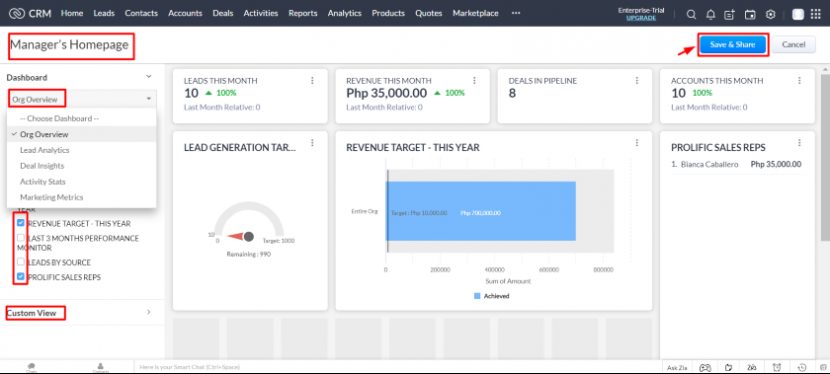
Task: Click Ask Zia in bottom bar
Action: 677,368
